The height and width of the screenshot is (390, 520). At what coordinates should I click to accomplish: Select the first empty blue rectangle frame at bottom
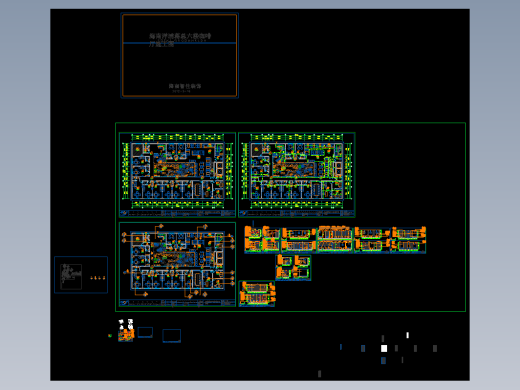pyautogui.click(x=145, y=332)
